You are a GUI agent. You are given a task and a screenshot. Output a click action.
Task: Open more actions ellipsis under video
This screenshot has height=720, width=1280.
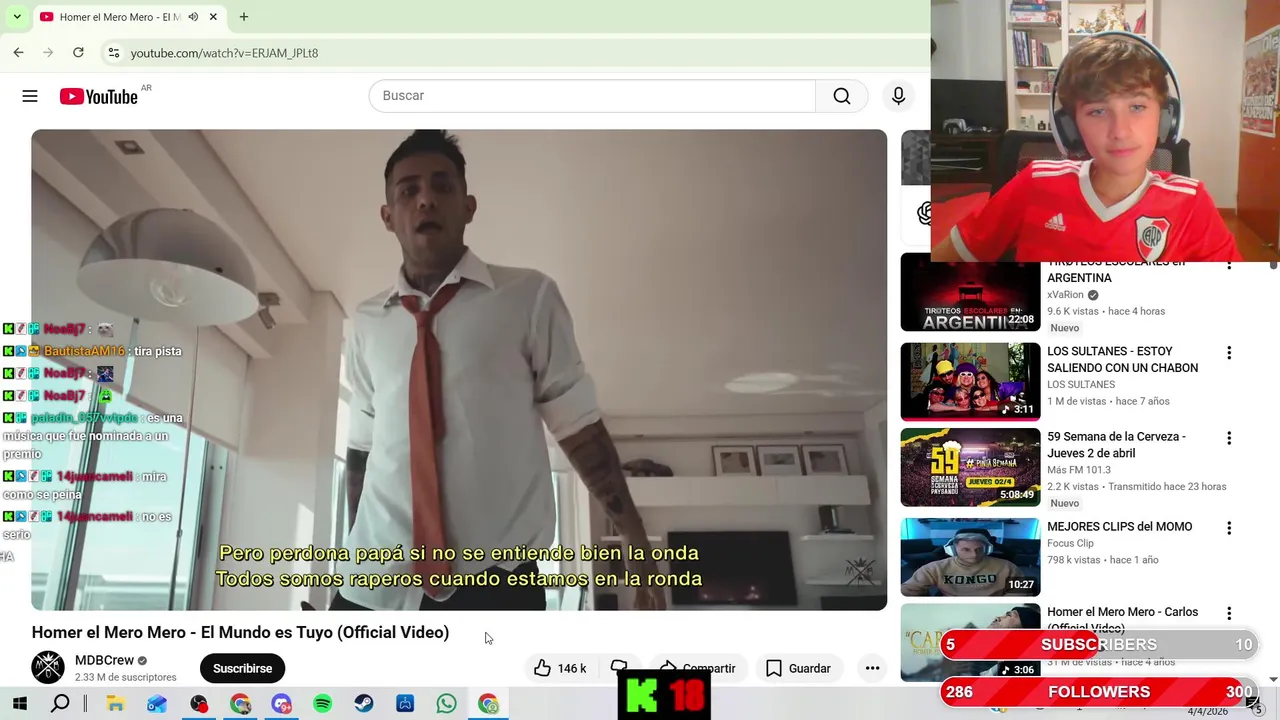[x=872, y=668]
